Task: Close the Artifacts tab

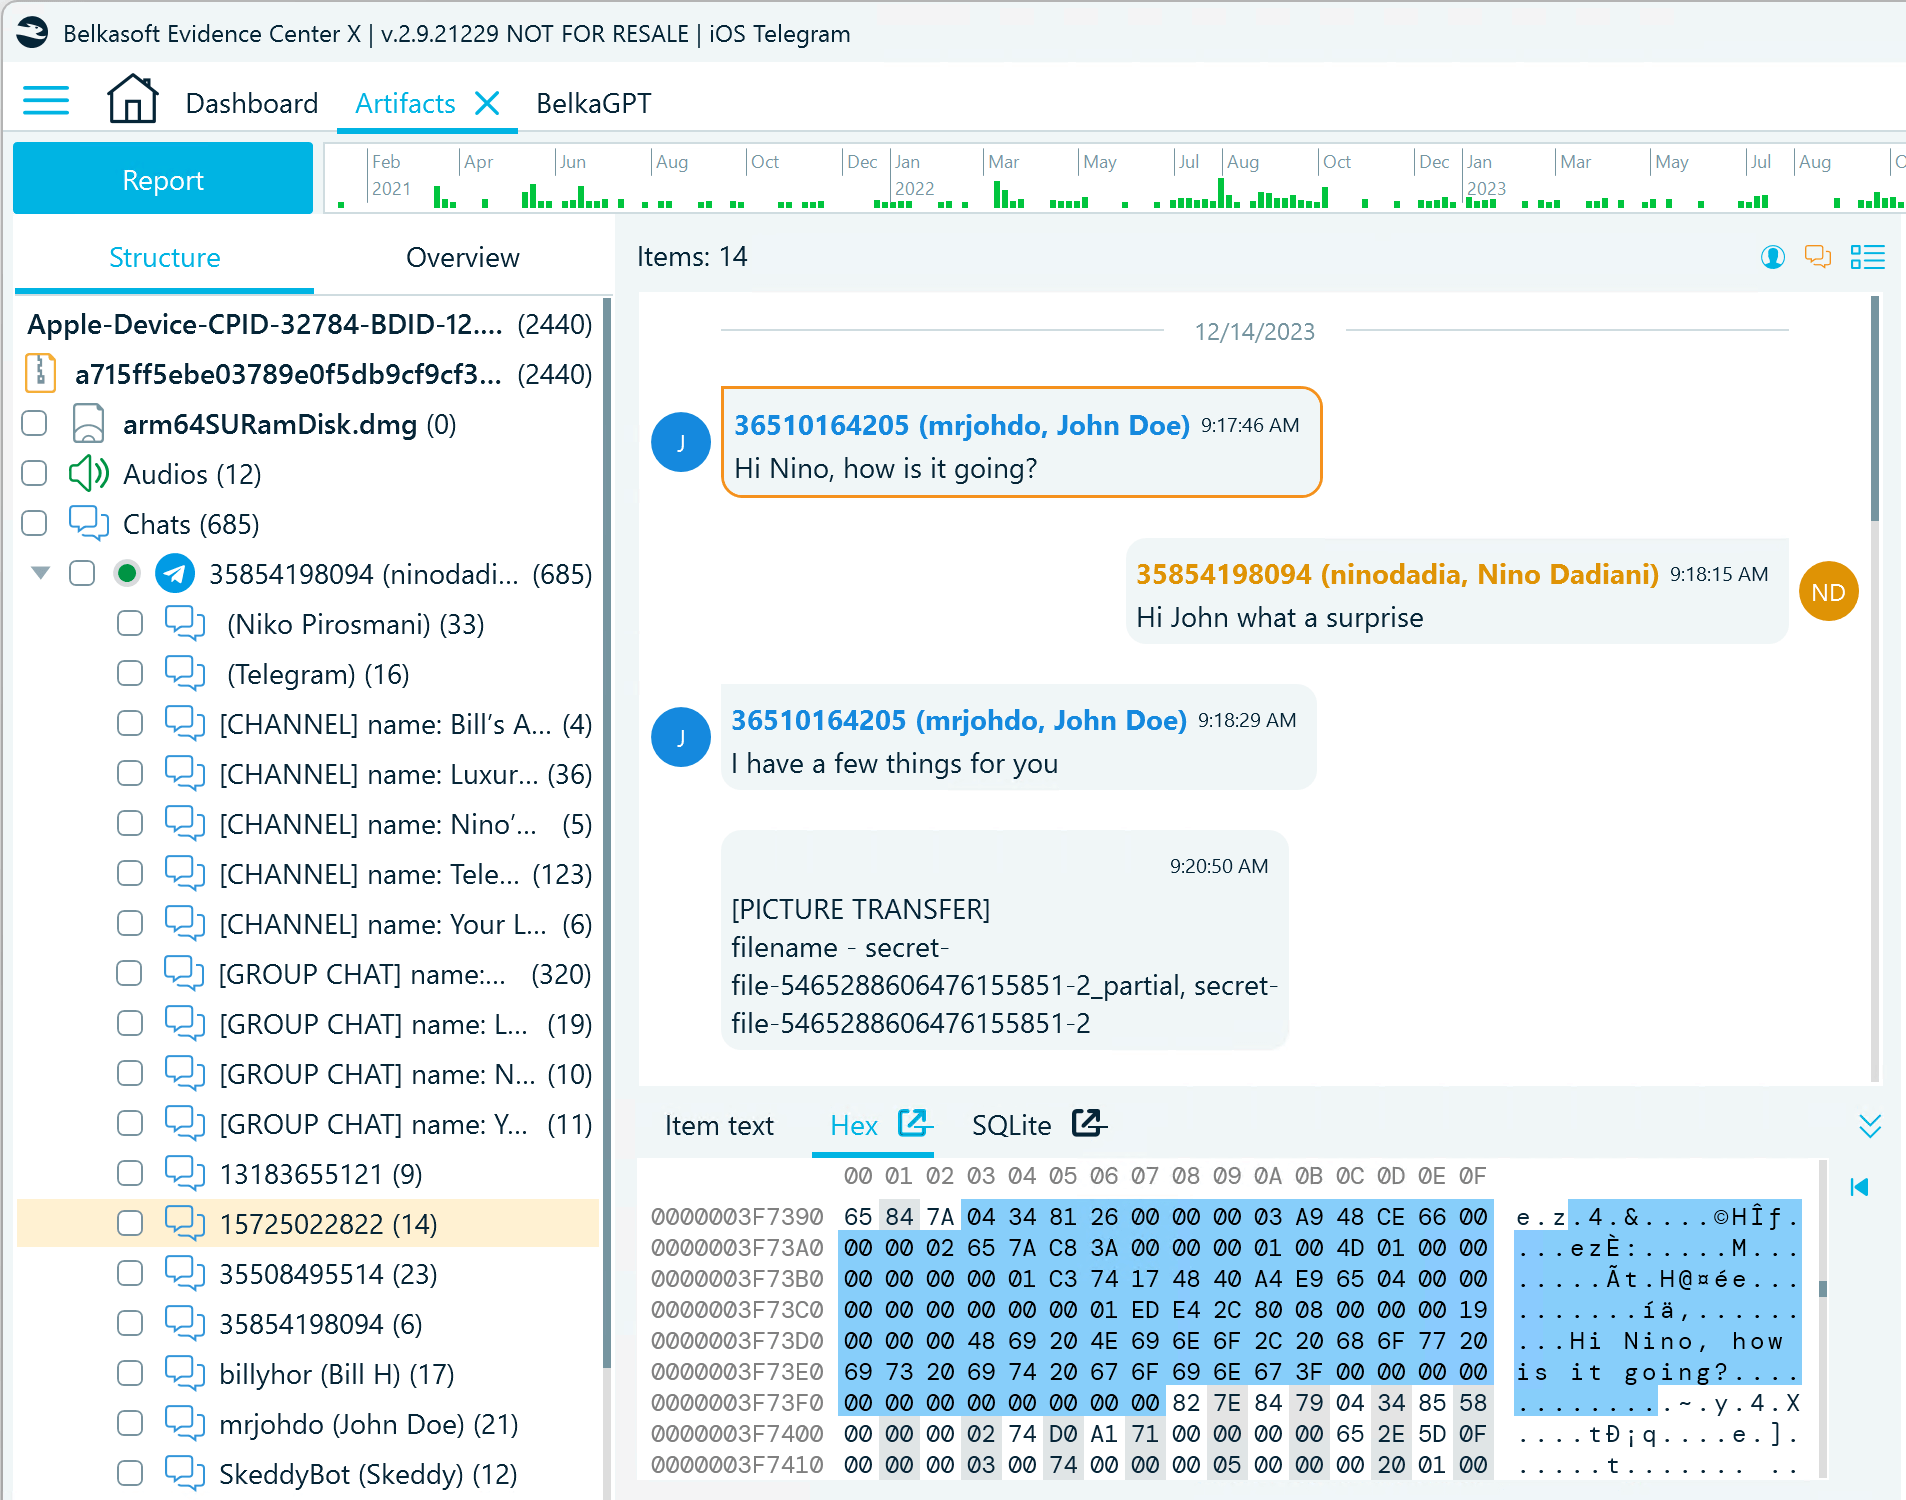Action: tap(487, 103)
